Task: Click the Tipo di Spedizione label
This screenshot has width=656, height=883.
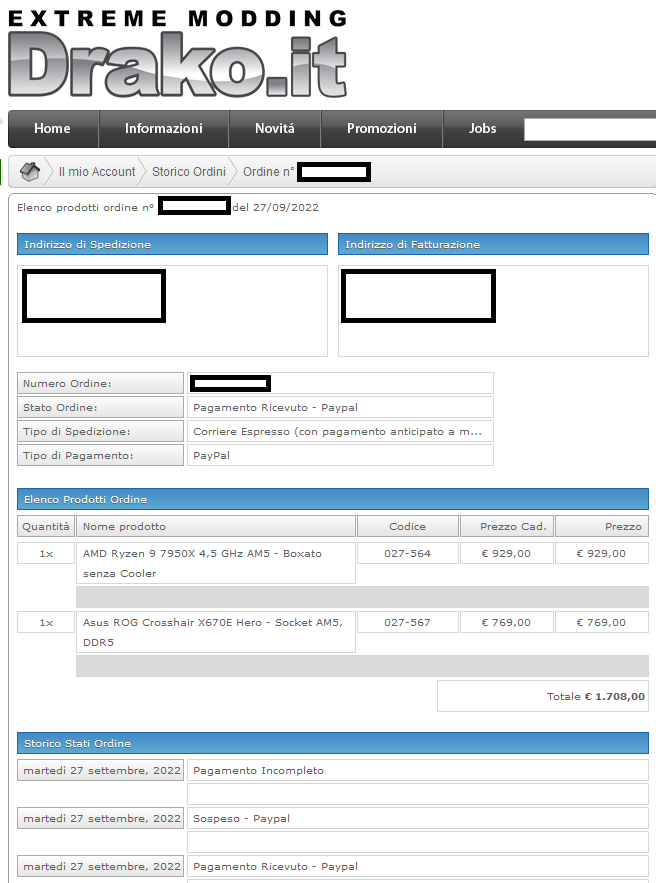Action: point(100,431)
